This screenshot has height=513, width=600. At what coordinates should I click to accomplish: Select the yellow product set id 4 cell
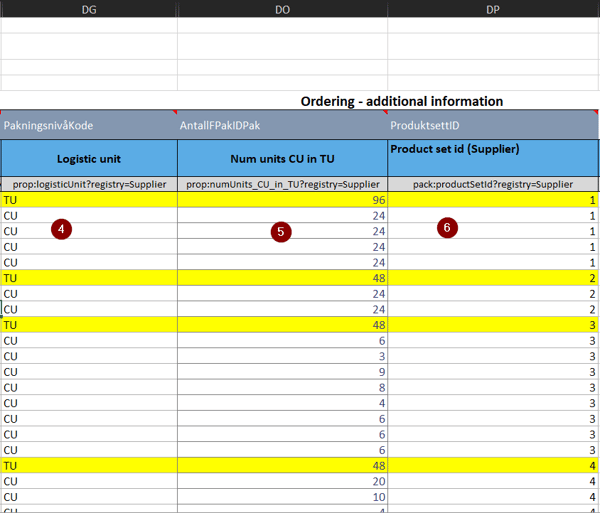pyautogui.click(x=493, y=466)
